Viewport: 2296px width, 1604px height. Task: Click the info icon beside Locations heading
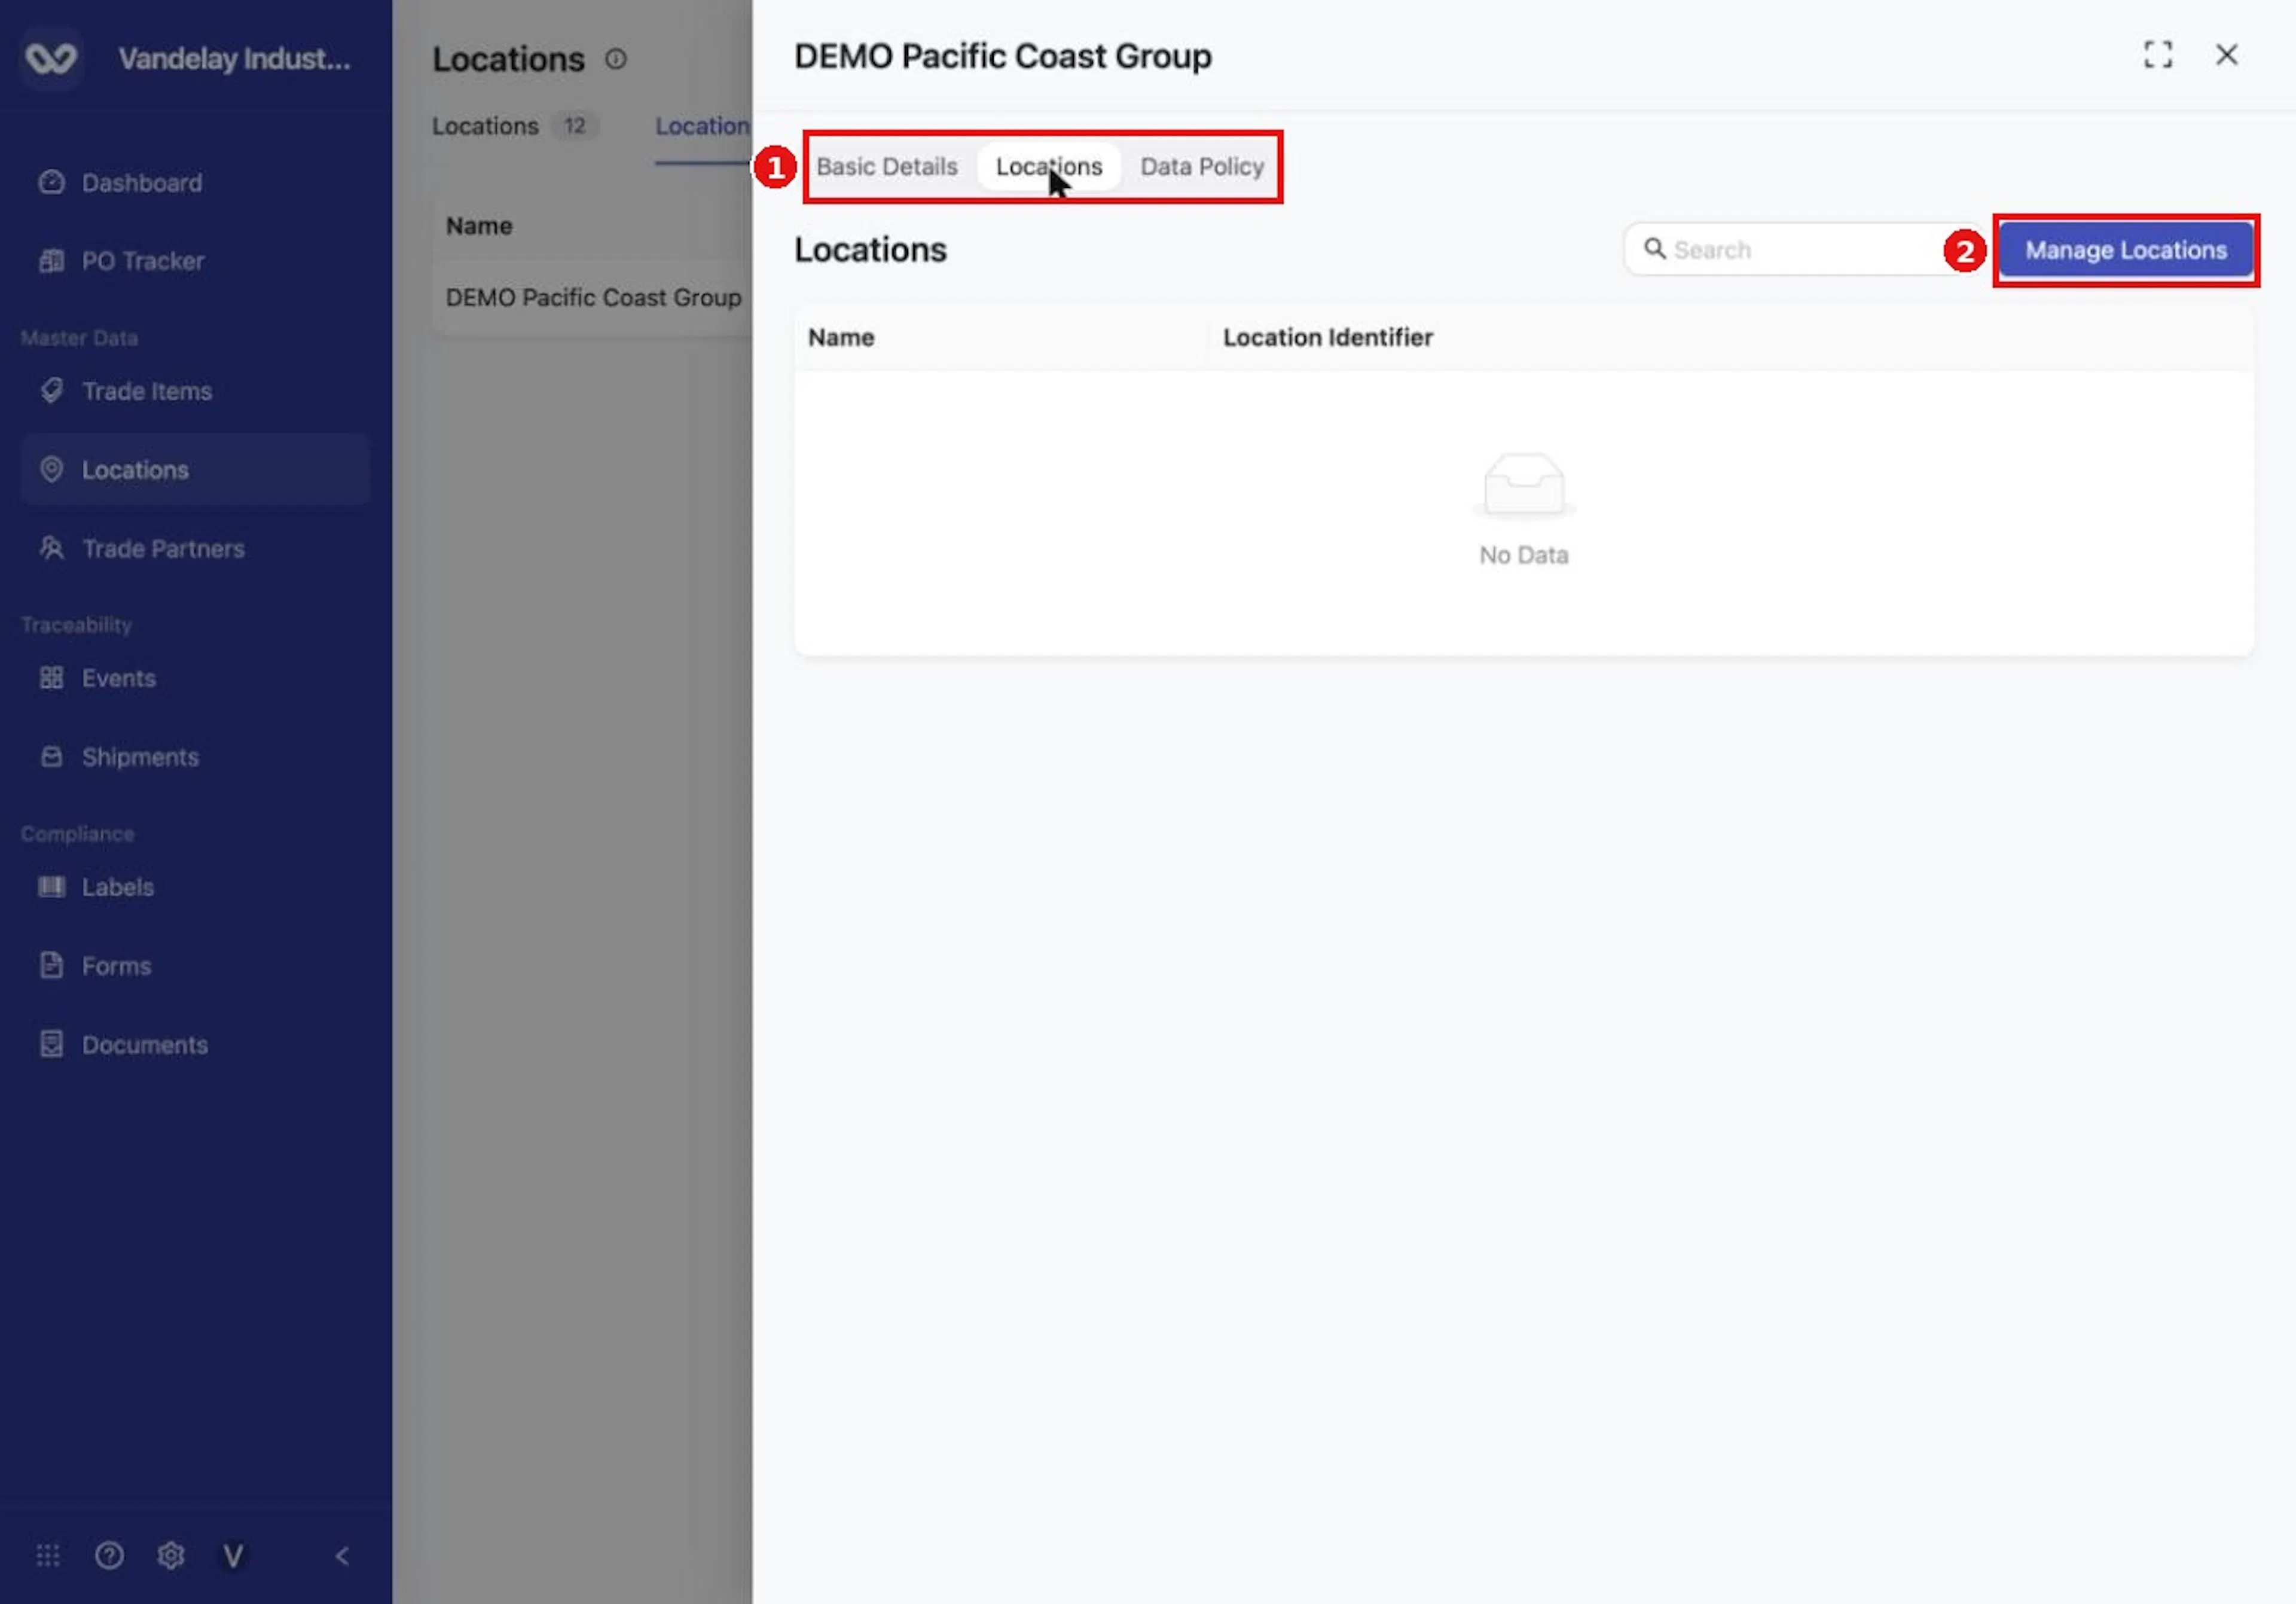coord(616,59)
